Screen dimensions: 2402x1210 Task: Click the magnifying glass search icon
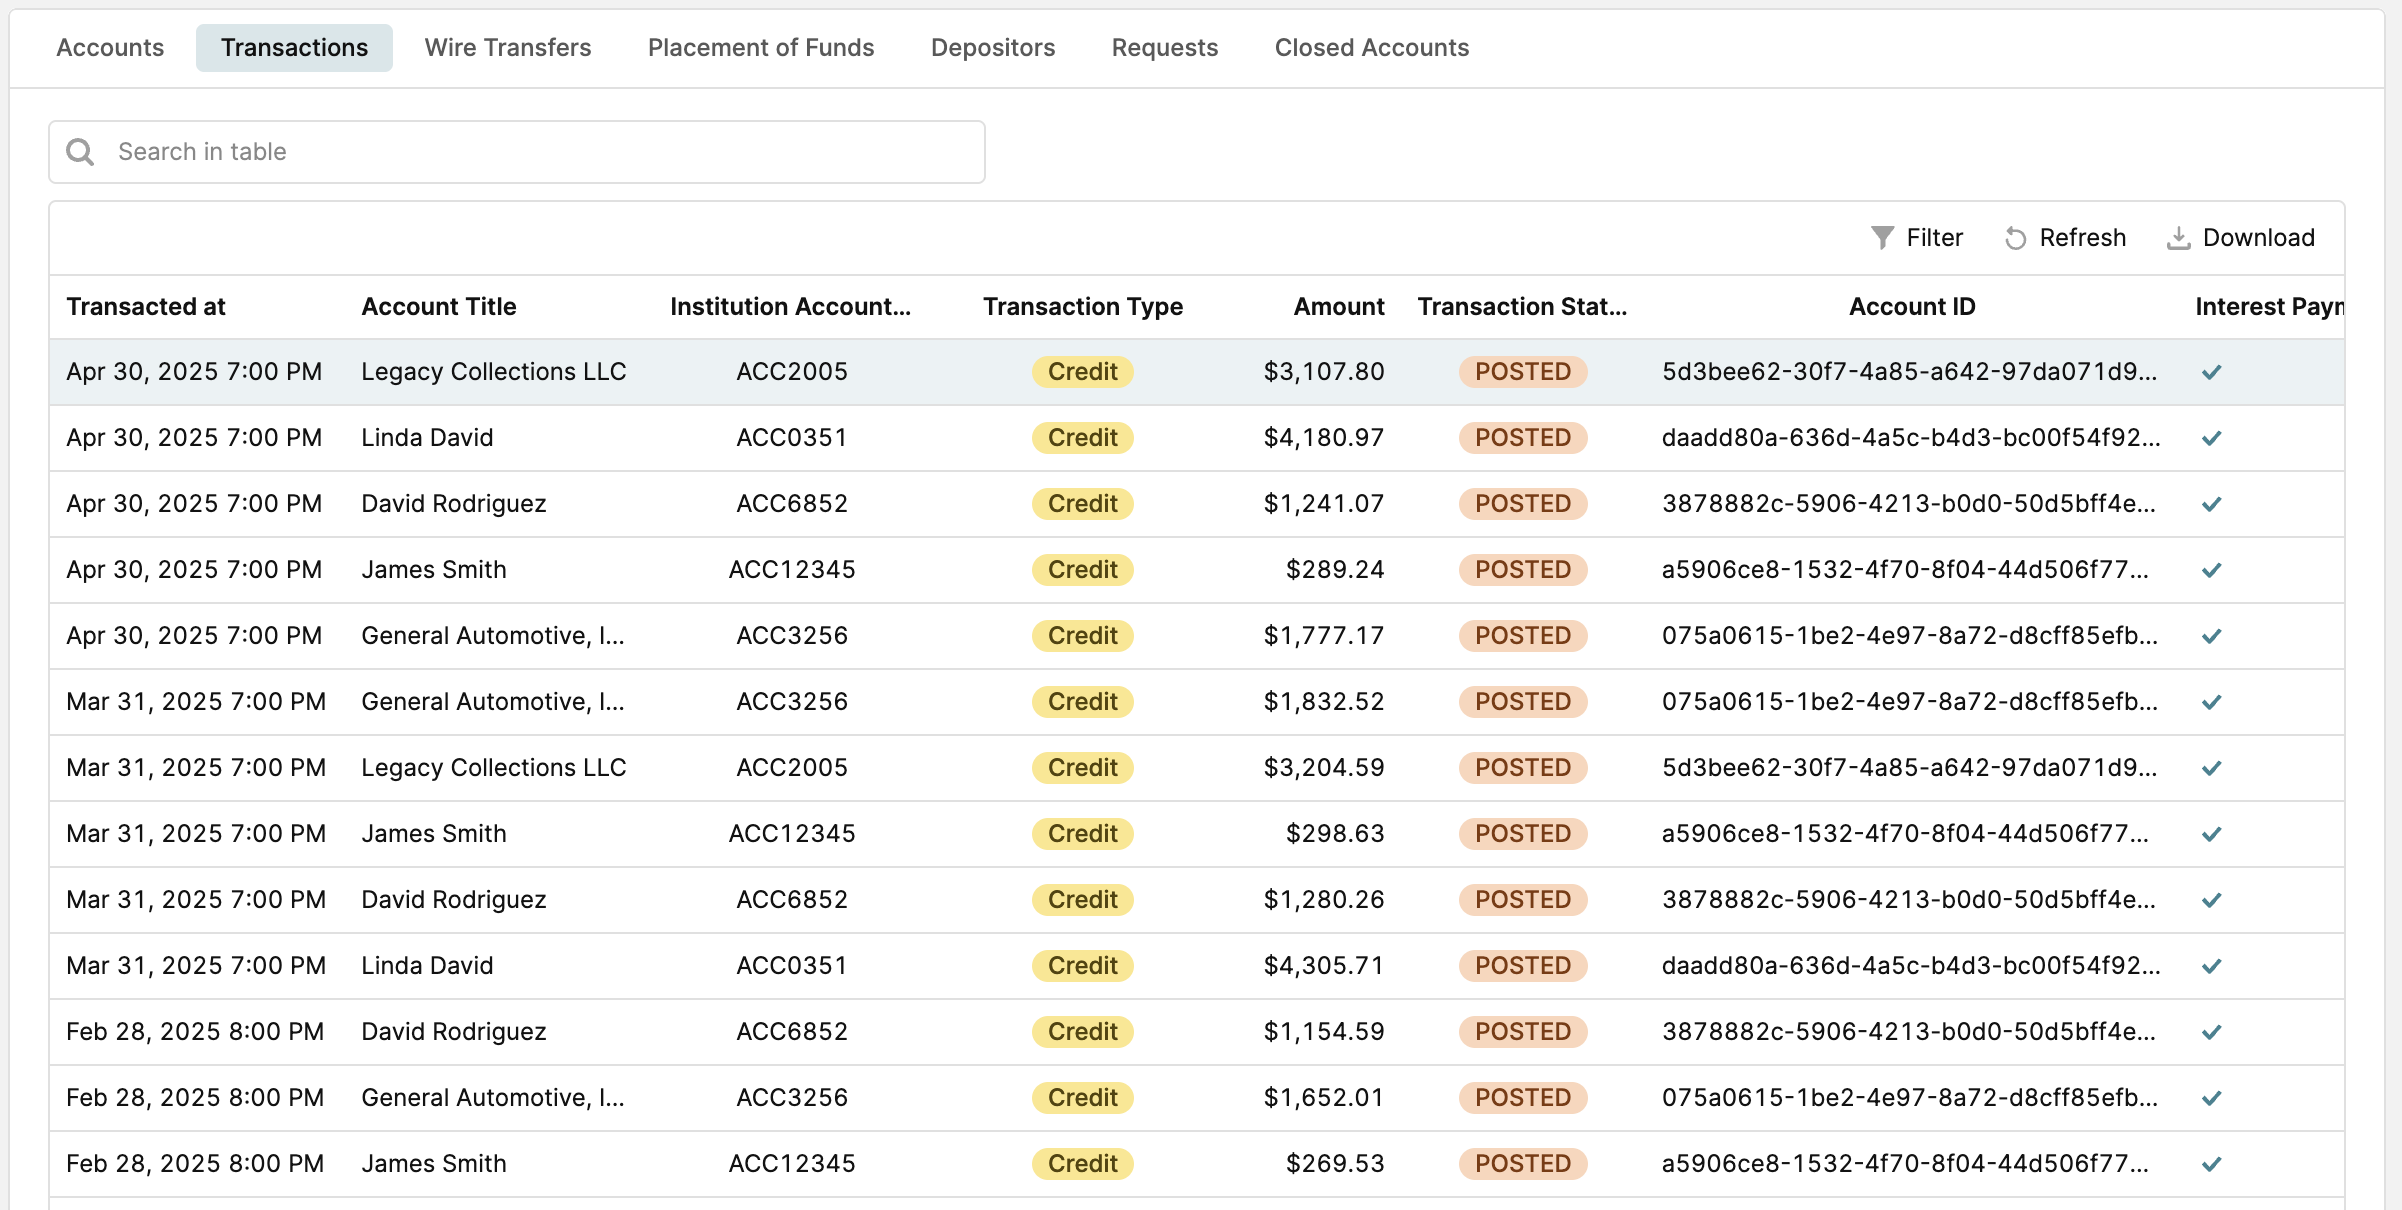click(x=80, y=152)
